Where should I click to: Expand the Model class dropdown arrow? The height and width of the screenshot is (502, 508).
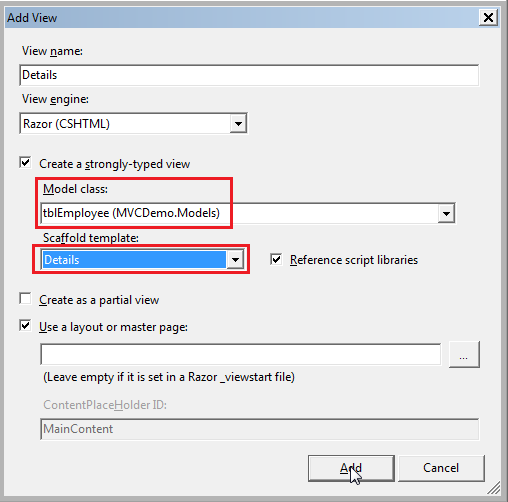446,213
